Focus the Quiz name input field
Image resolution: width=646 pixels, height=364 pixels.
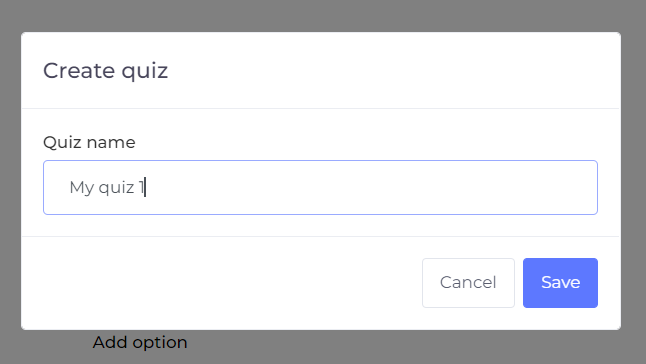321,187
